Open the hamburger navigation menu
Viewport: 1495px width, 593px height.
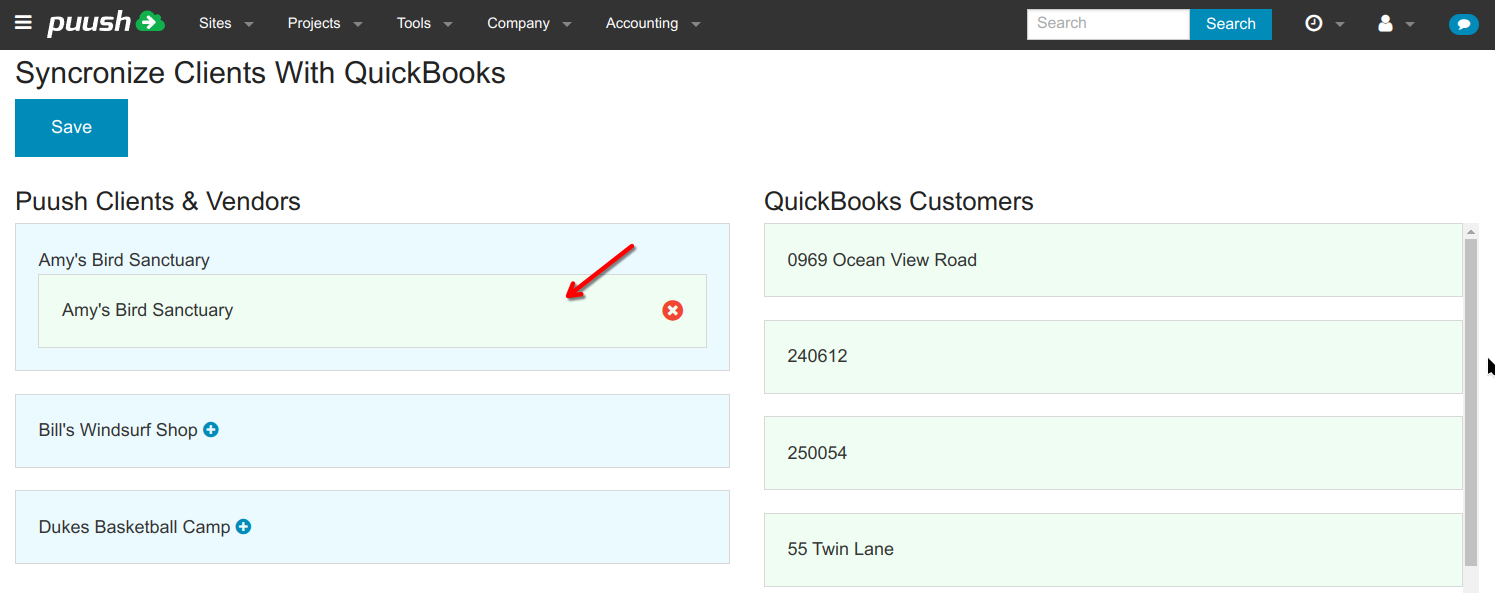23,23
